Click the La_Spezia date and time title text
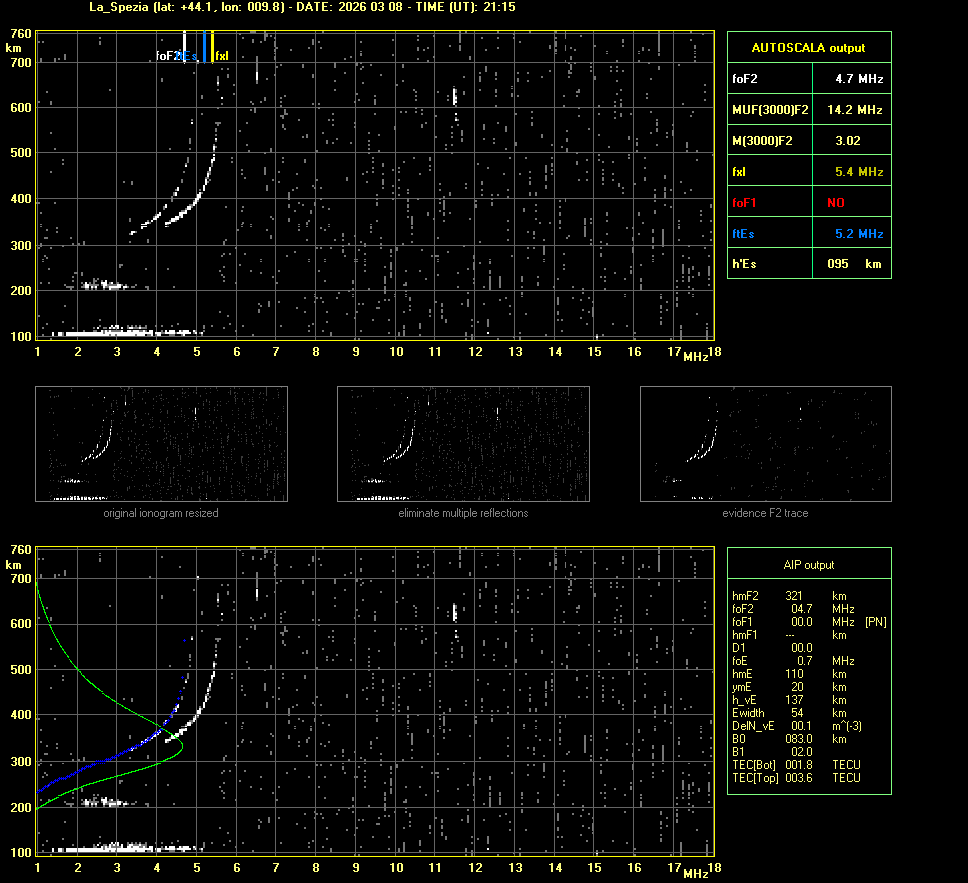This screenshot has width=968, height=883. 289,7
